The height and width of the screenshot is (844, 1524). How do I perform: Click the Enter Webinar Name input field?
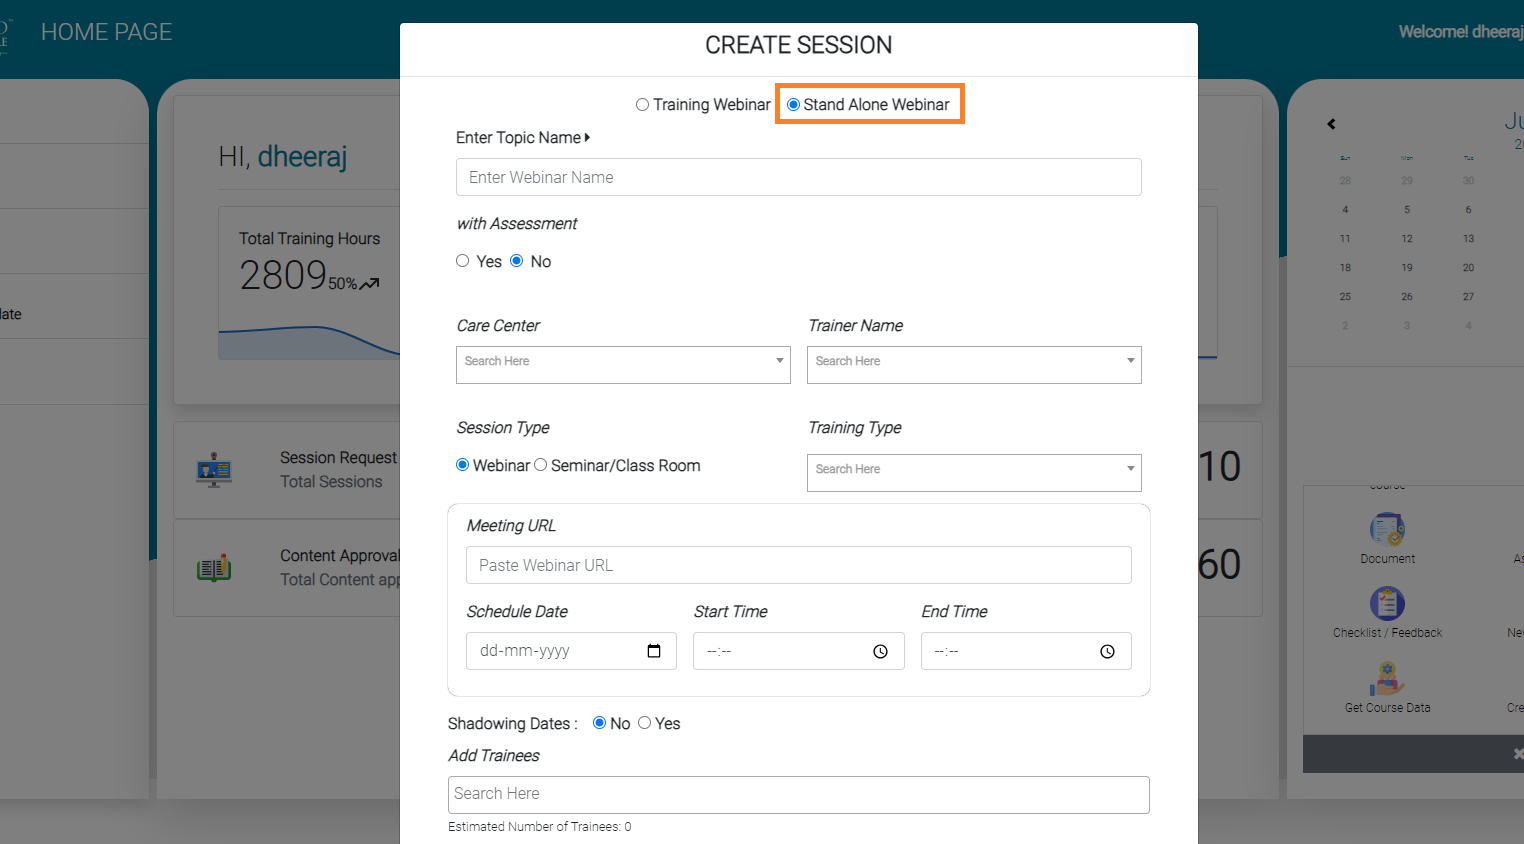click(x=798, y=177)
